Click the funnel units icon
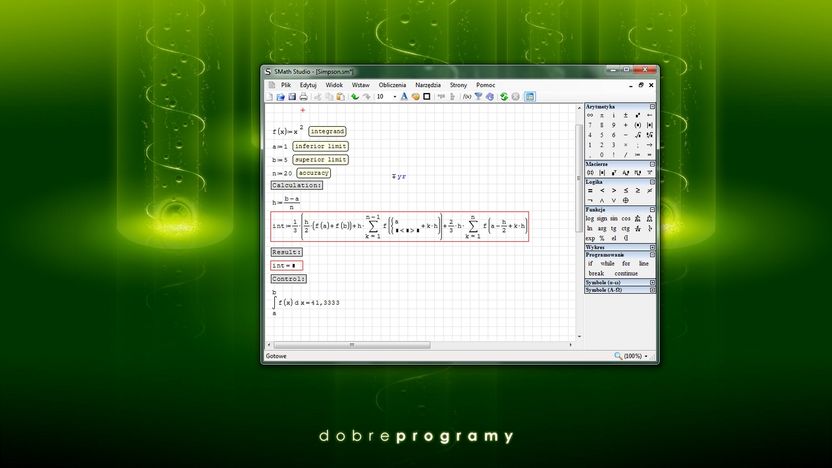This screenshot has width=832, height=468. coord(479,97)
